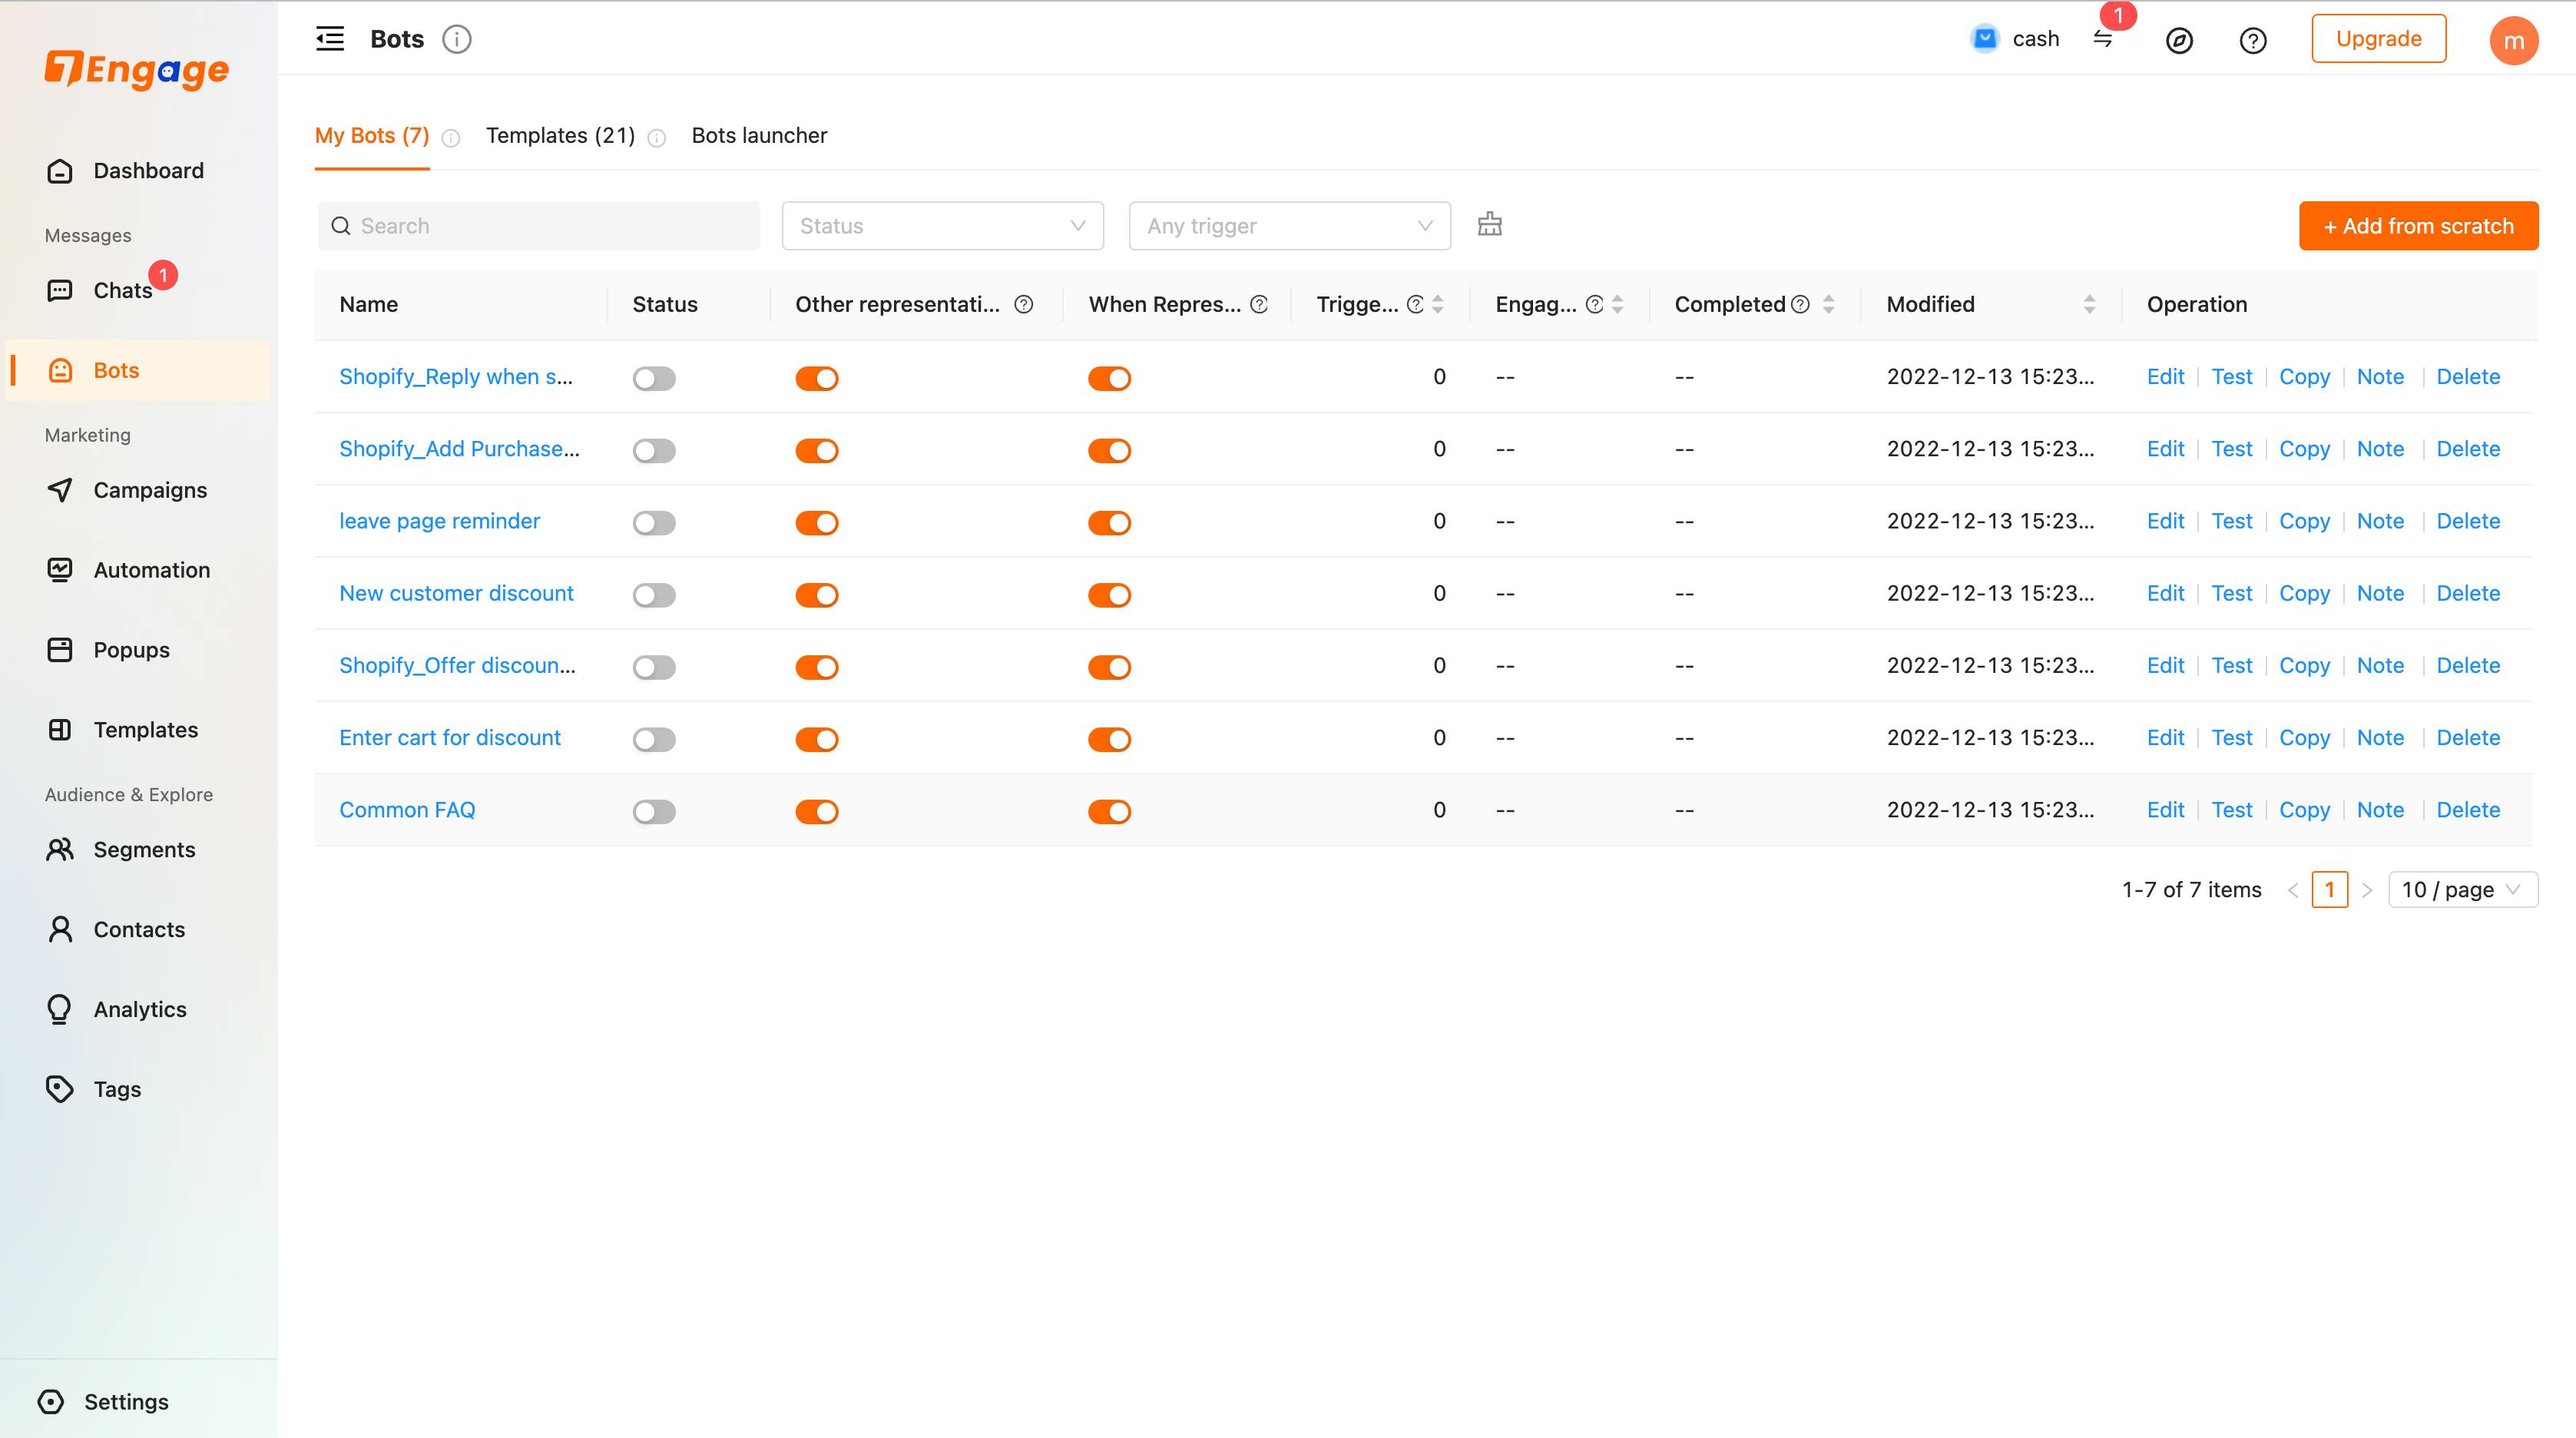Click the switch-account arrows icon
The width and height of the screenshot is (2576, 1438).
(2103, 39)
